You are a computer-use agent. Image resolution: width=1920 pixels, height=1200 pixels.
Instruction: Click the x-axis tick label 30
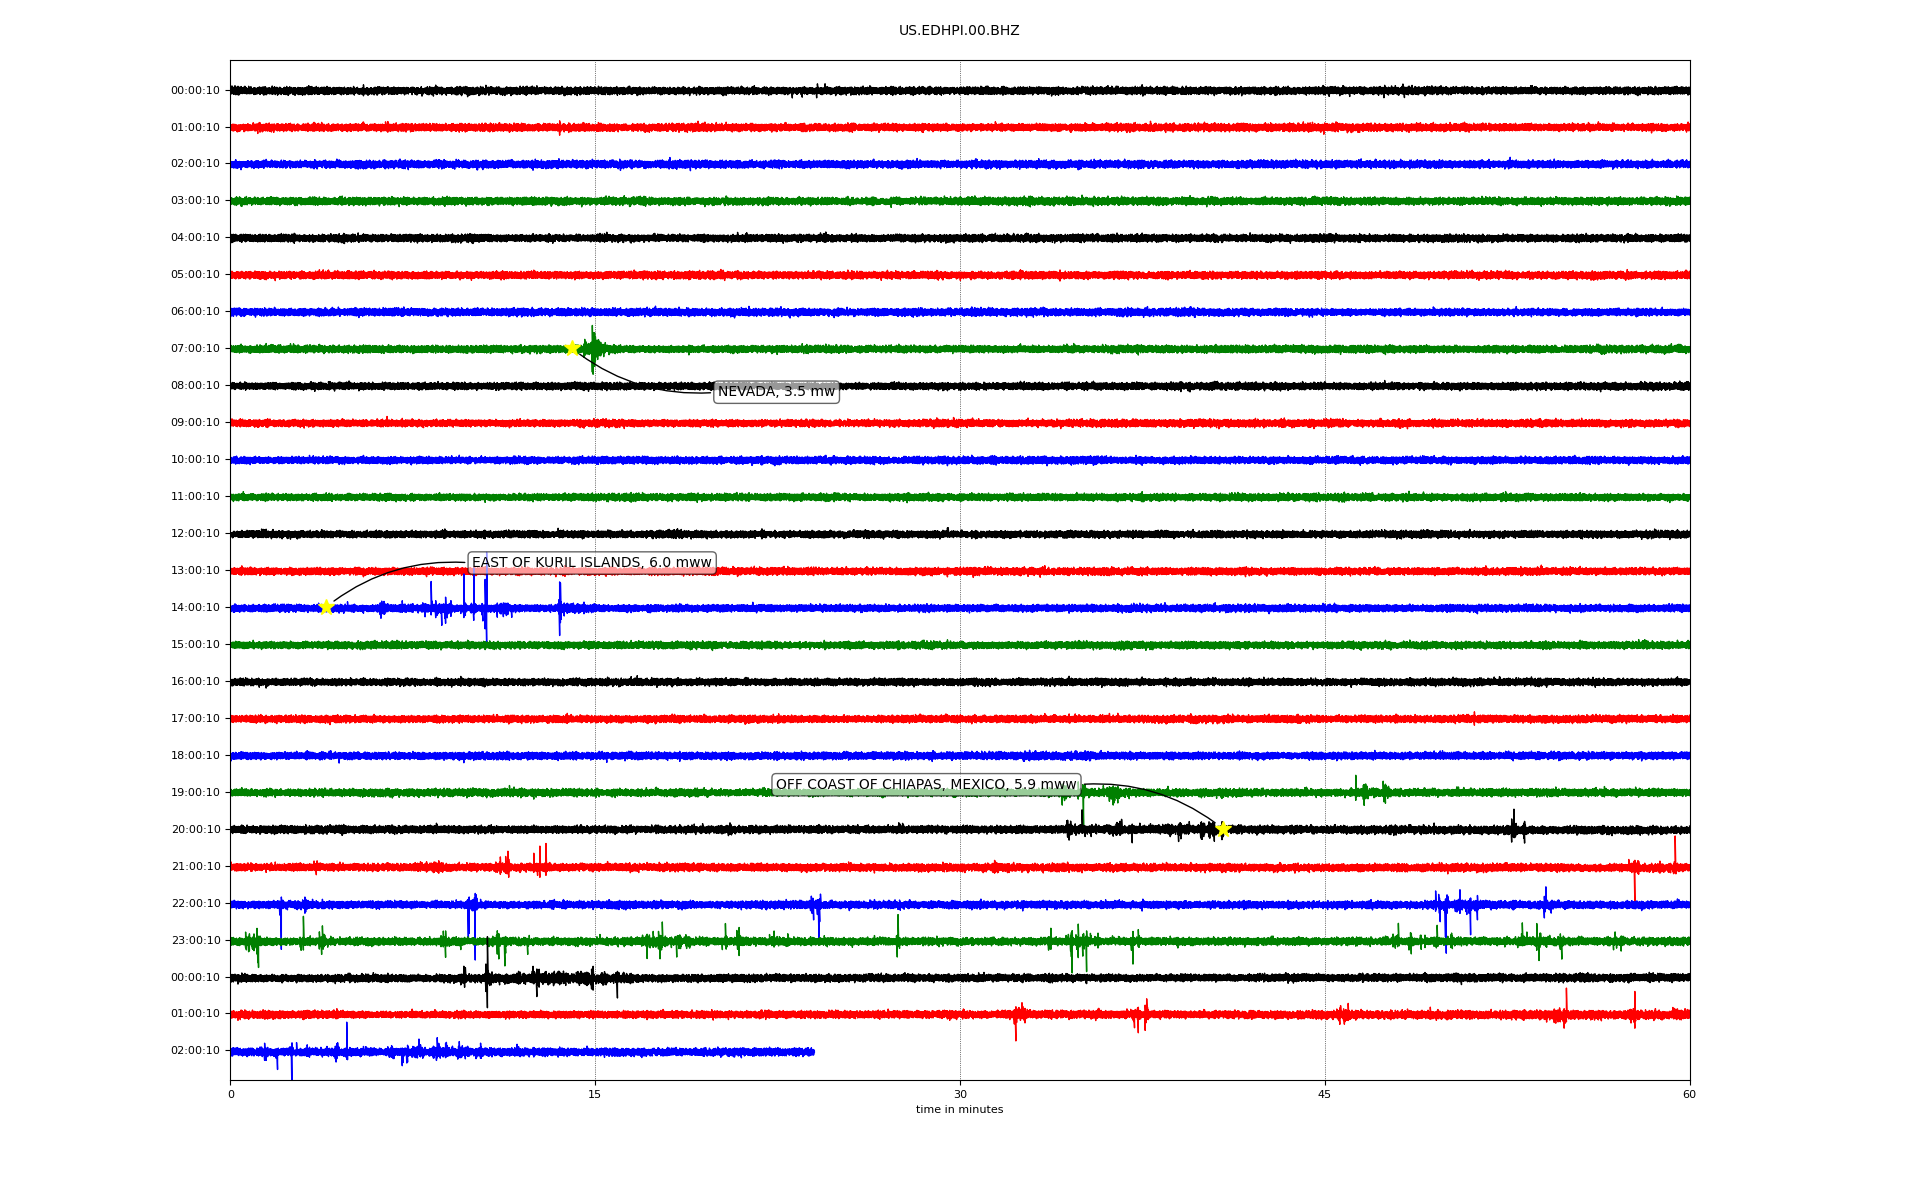[960, 1094]
